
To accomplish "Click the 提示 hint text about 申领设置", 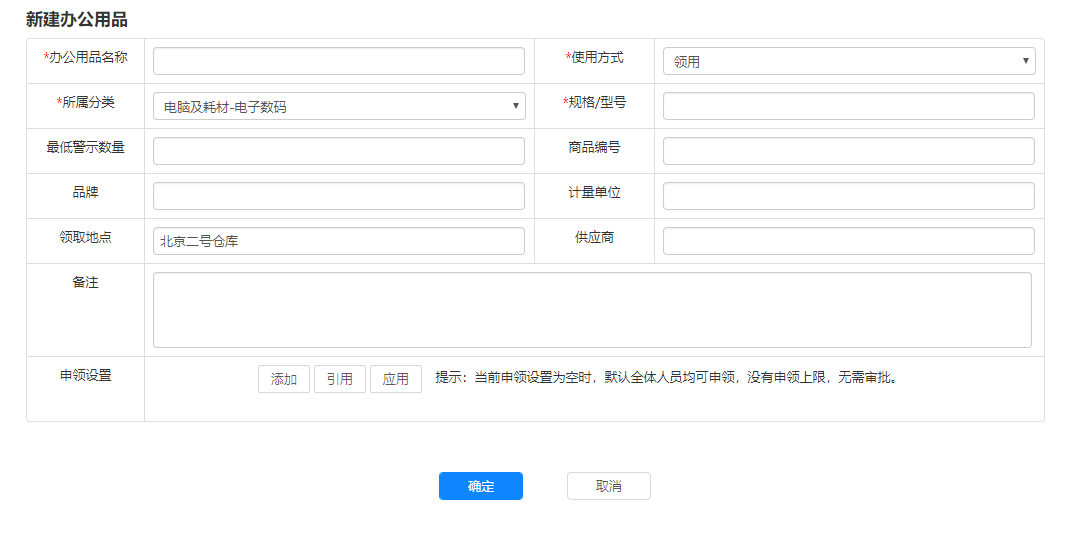I will pos(666,378).
